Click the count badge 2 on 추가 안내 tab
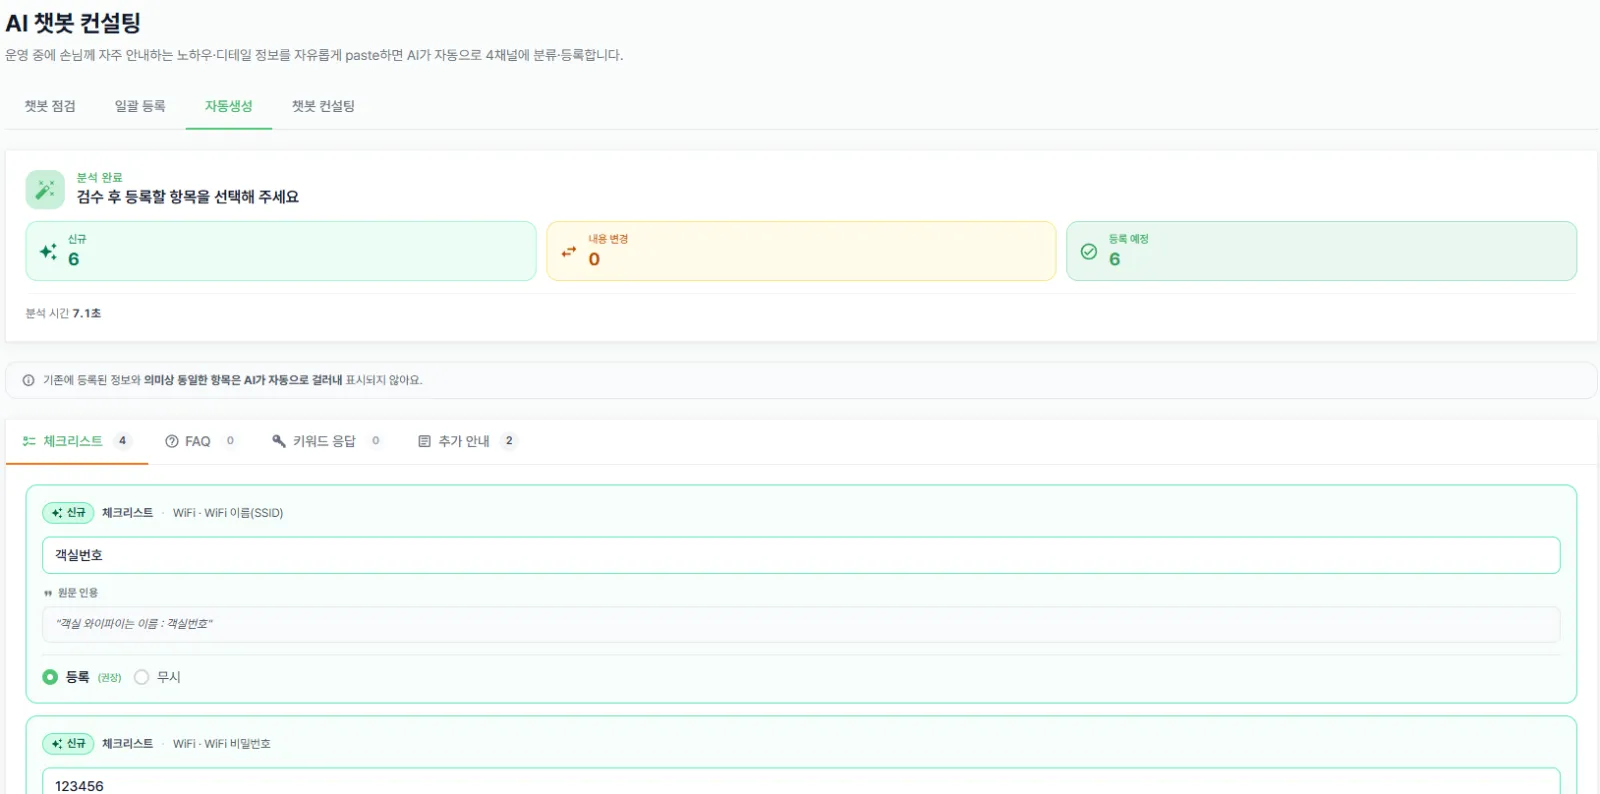Screen dimensions: 1600x794 click(x=509, y=441)
